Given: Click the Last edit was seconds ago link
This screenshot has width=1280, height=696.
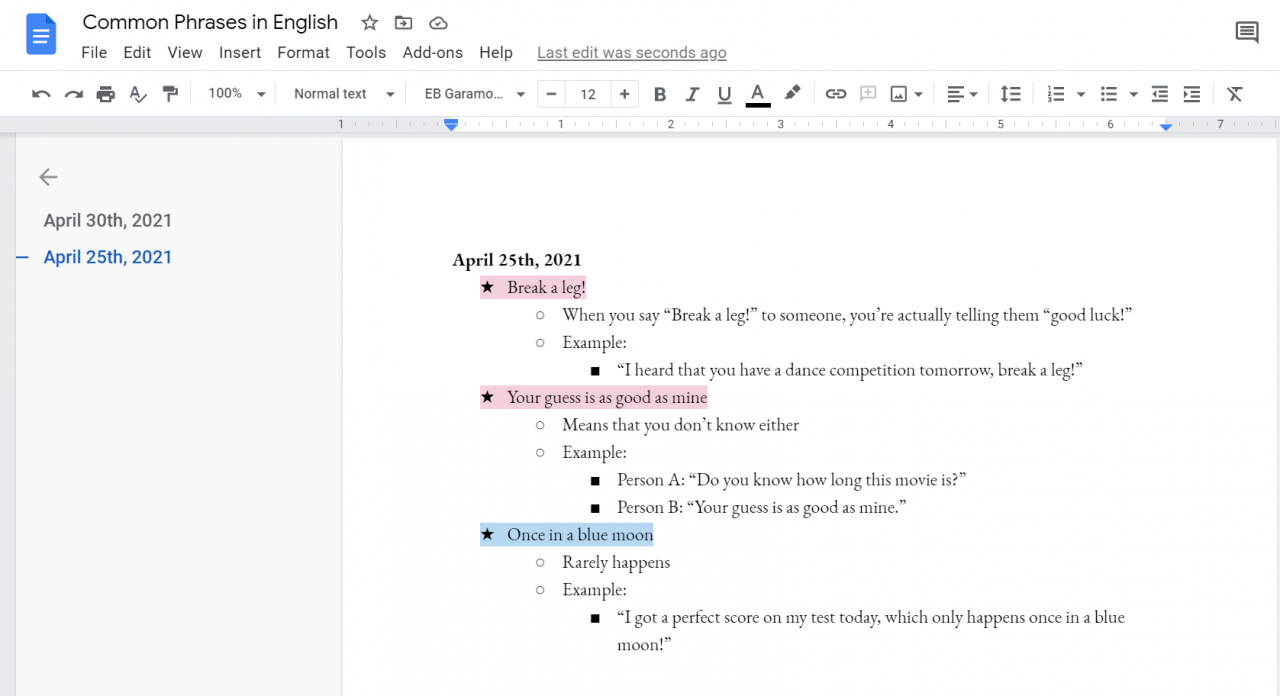Looking at the screenshot, I should coord(631,53).
